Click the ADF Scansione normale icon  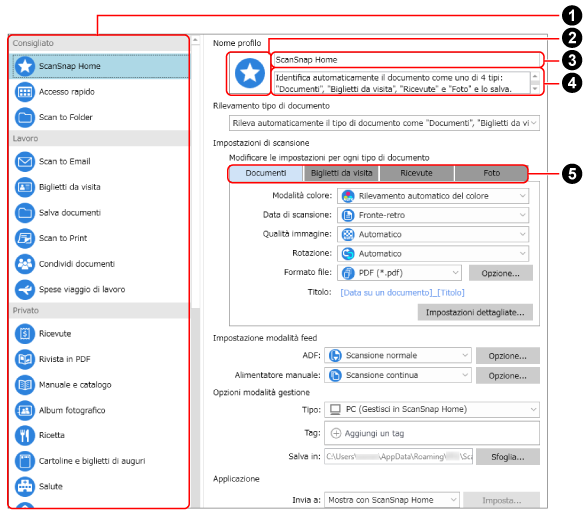[x=335, y=355]
